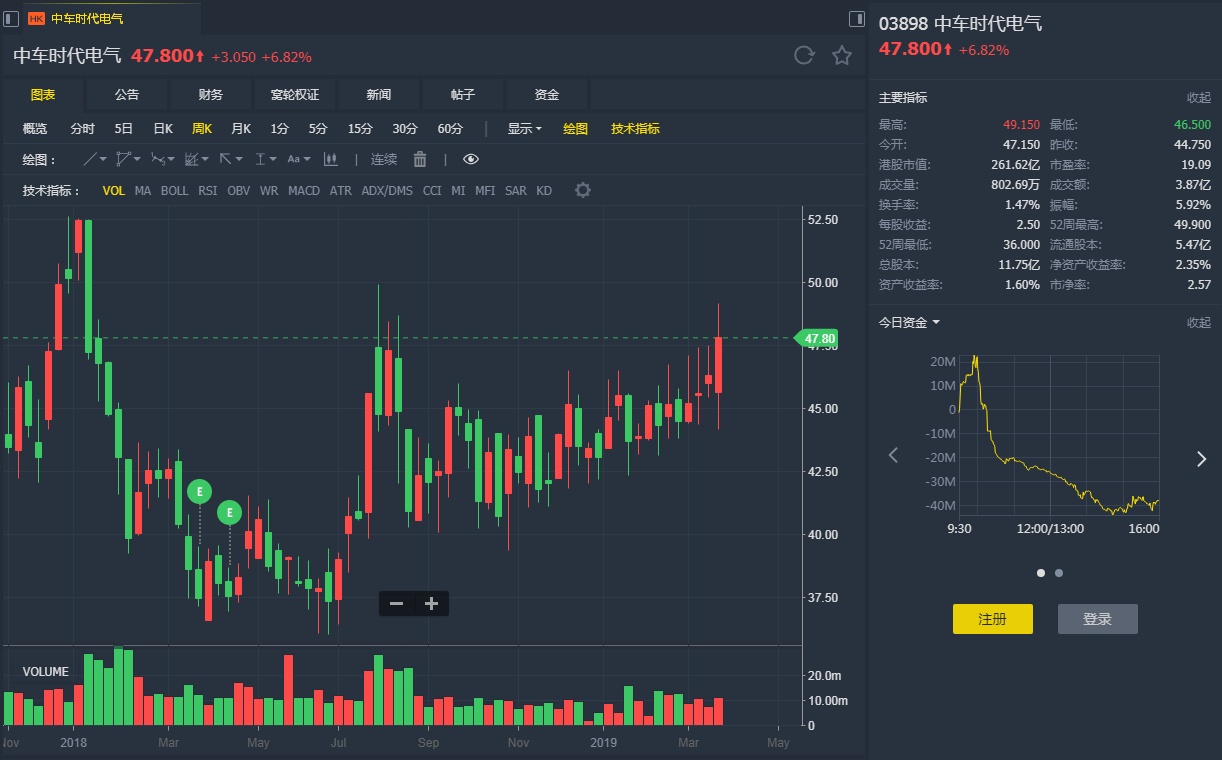Select the line drawing tool
The width and height of the screenshot is (1222, 760).
[90, 159]
